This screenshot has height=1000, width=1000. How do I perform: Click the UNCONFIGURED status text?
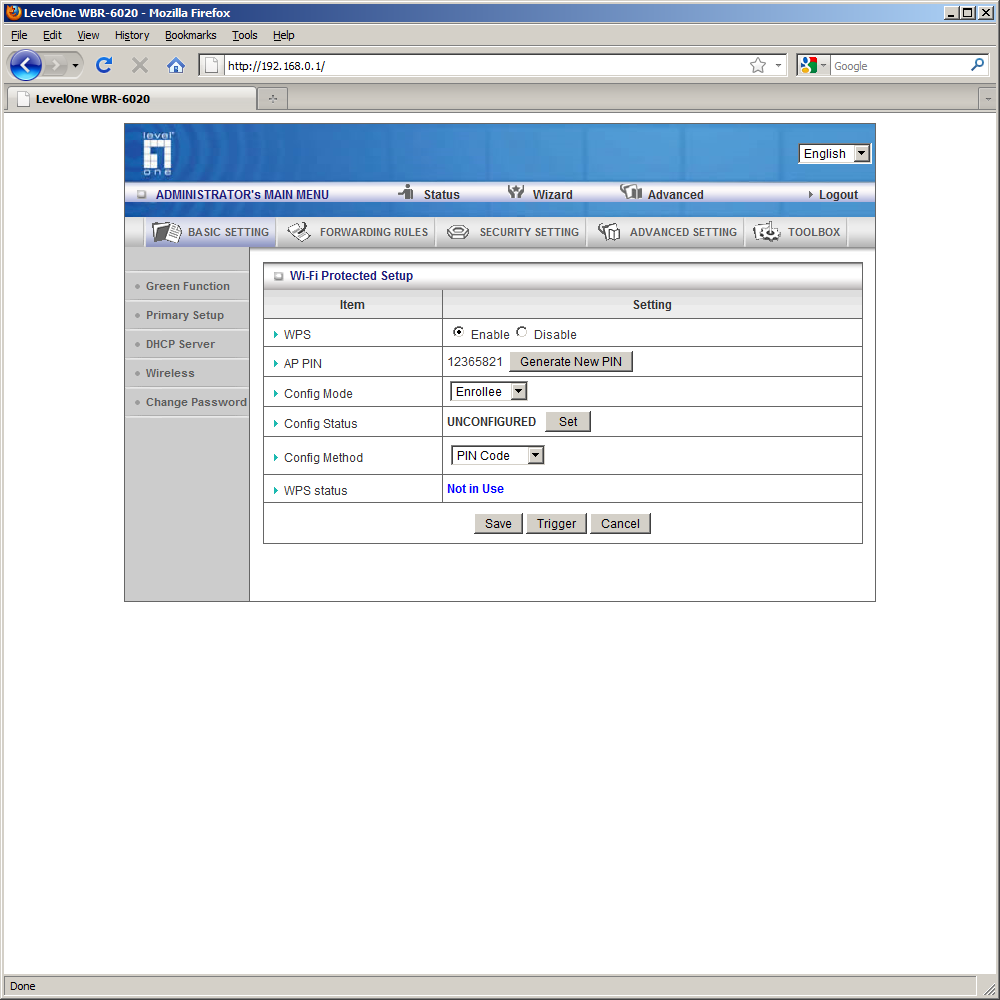click(491, 422)
